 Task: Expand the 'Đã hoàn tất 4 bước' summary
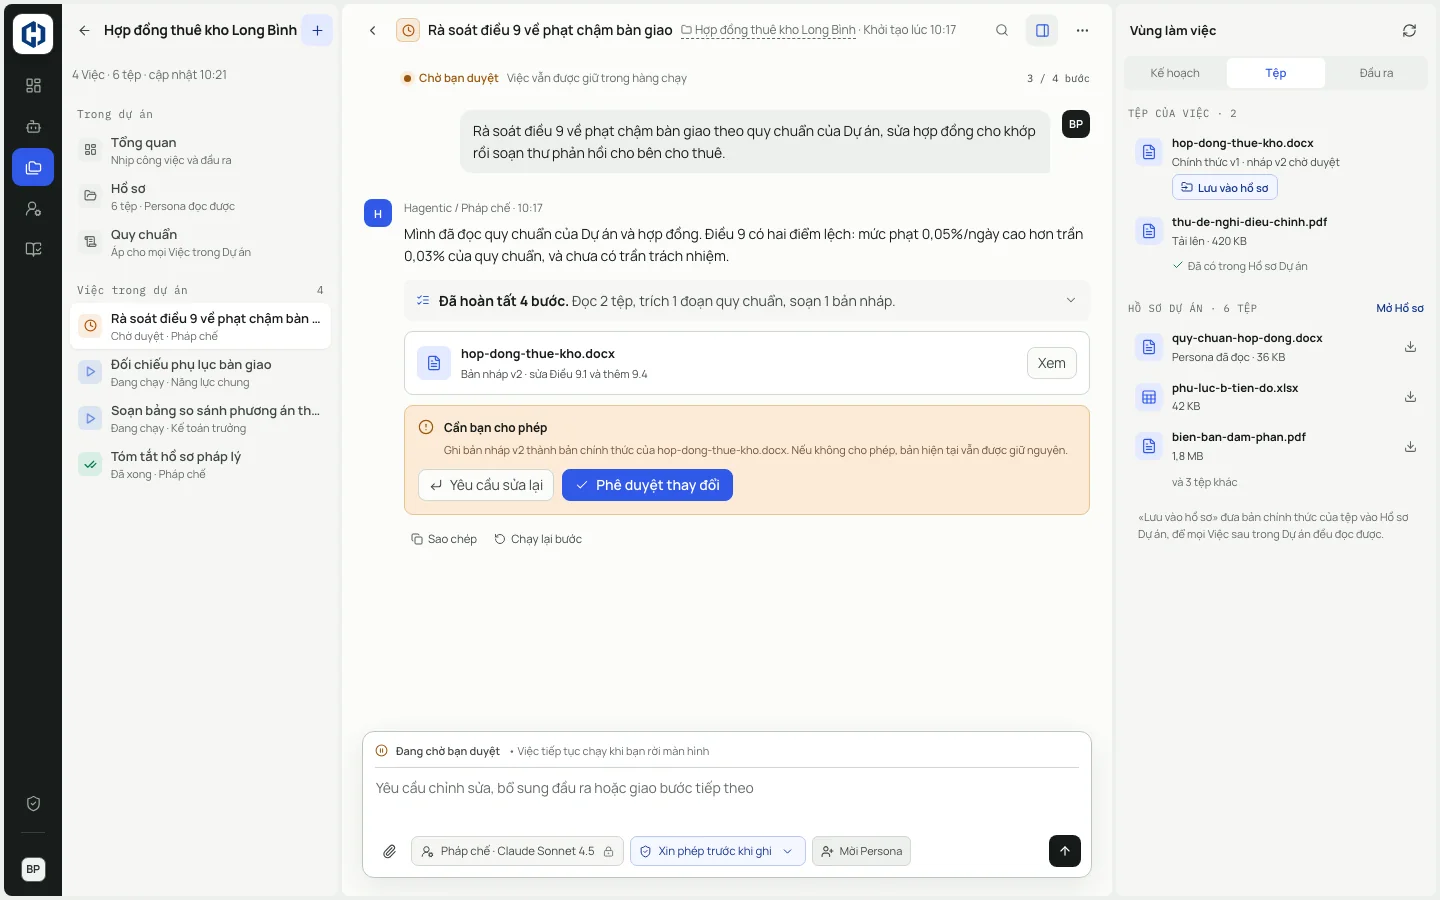tap(747, 301)
